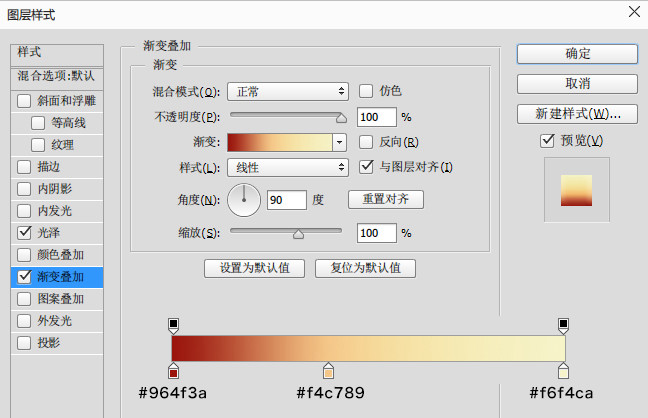Click 复位为默认值 button

pyautogui.click(x=365, y=268)
